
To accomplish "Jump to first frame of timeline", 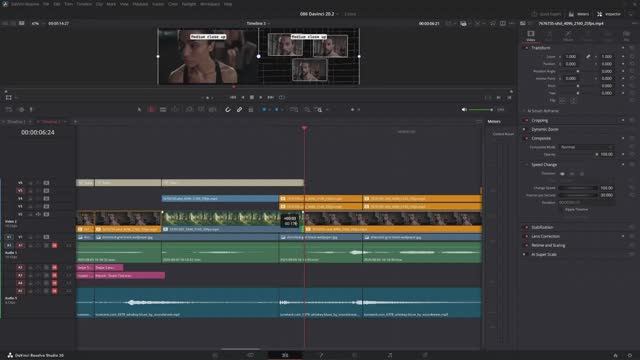I will [233, 98].
